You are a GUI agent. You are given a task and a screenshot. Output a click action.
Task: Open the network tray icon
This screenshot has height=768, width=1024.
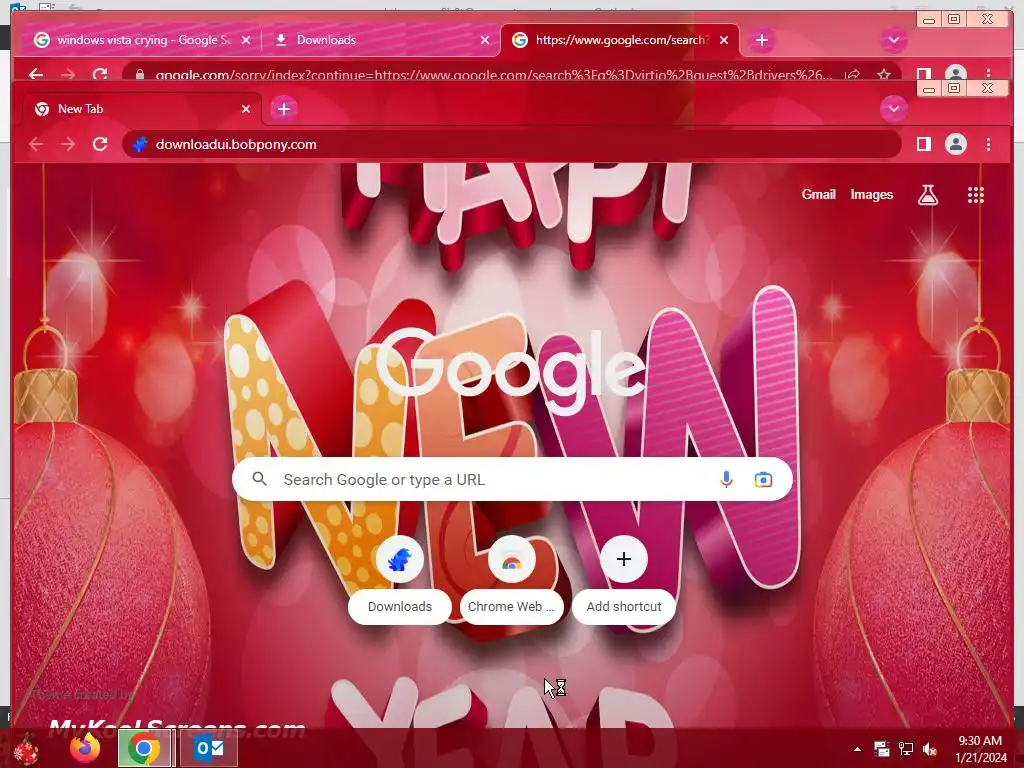pos(906,749)
